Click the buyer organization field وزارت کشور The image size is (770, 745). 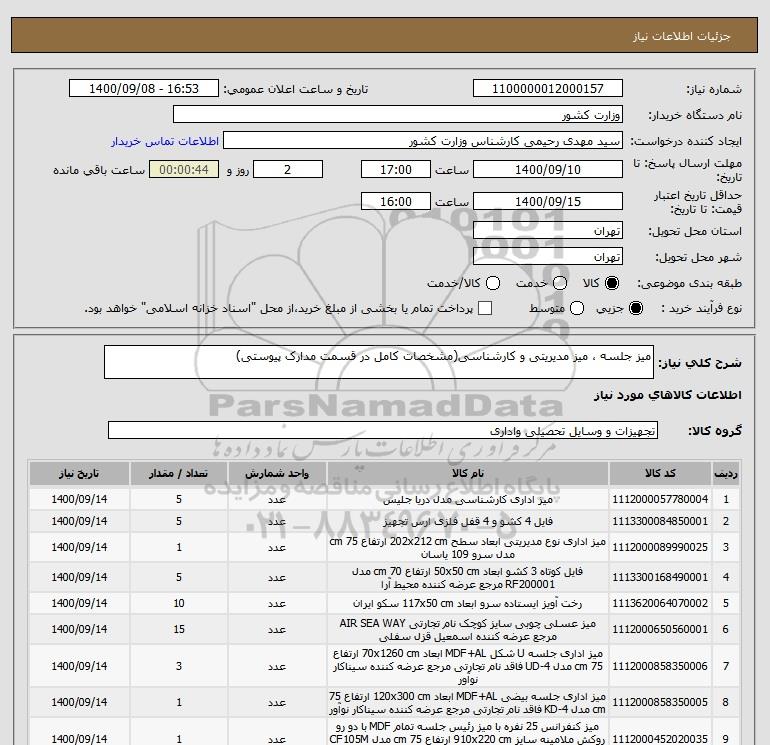tap(398, 115)
